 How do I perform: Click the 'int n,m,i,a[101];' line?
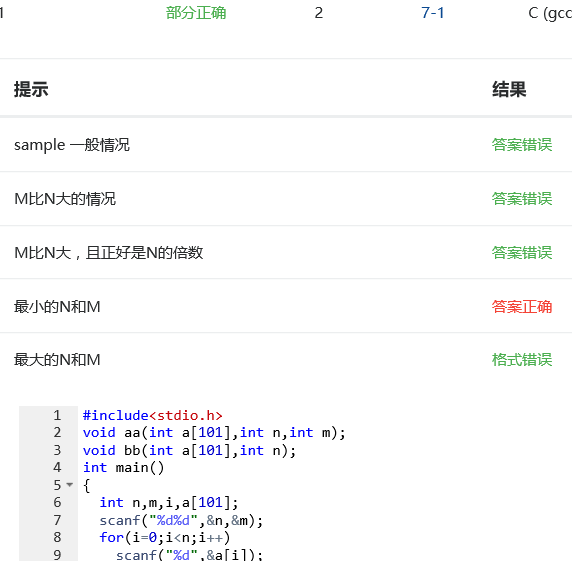169,503
